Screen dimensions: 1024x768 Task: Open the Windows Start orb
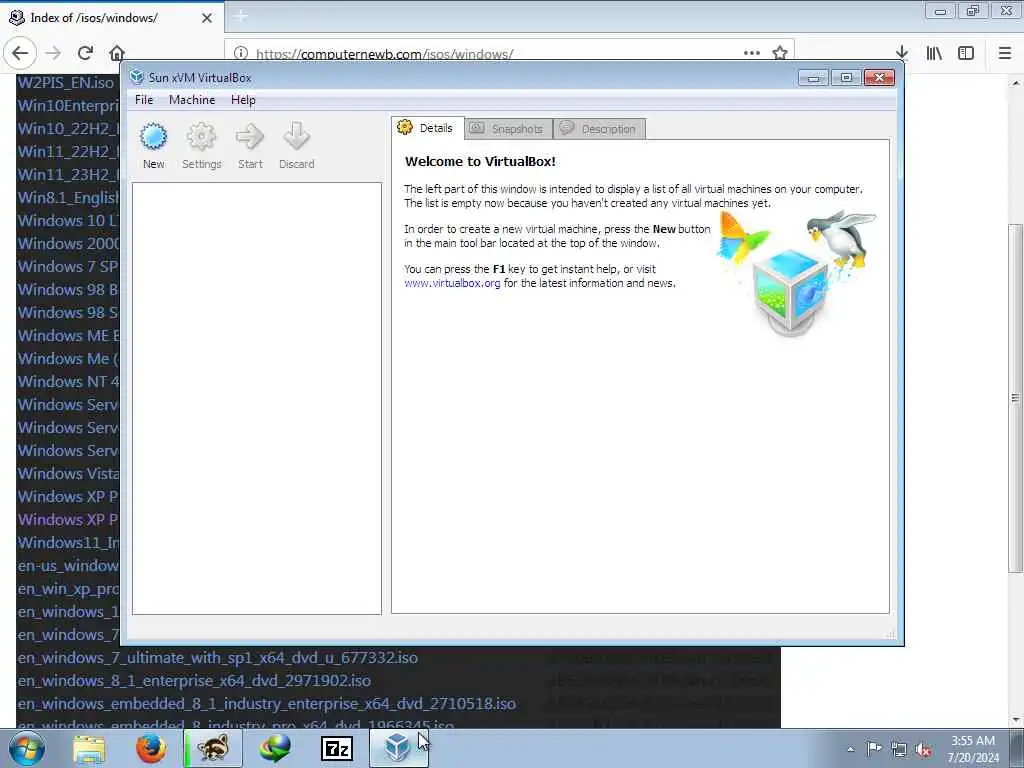point(27,748)
